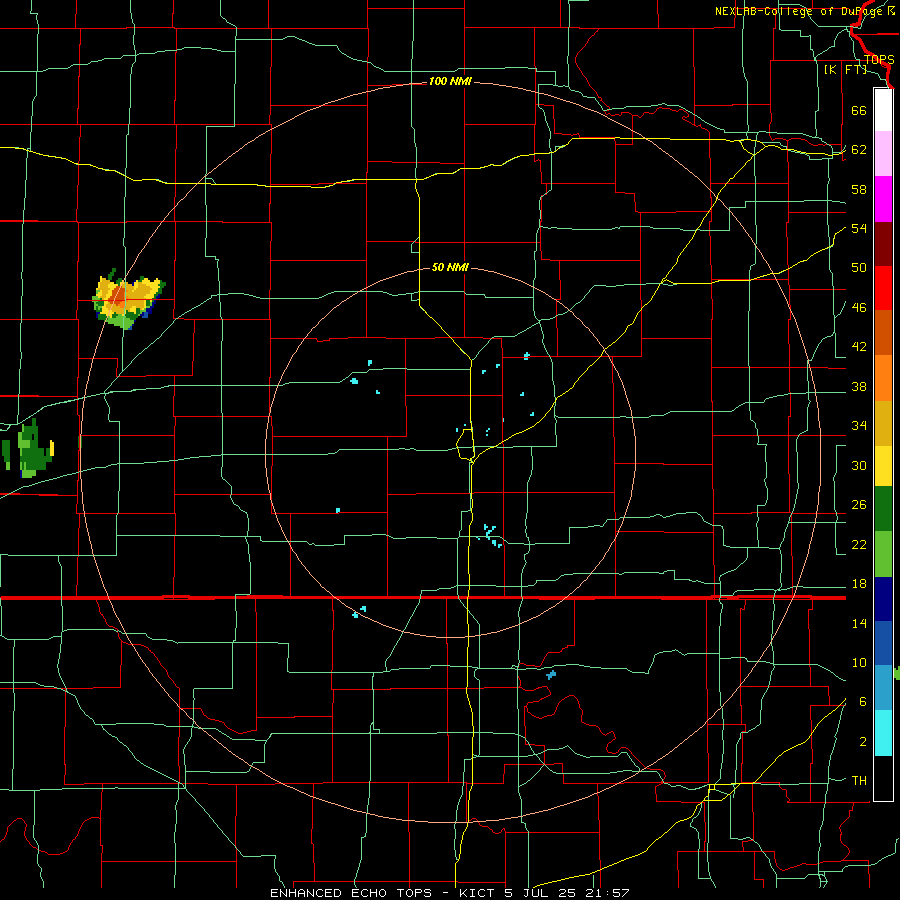This screenshot has width=900, height=900.
Task: Click the 66 legend value
Action: coord(859,110)
